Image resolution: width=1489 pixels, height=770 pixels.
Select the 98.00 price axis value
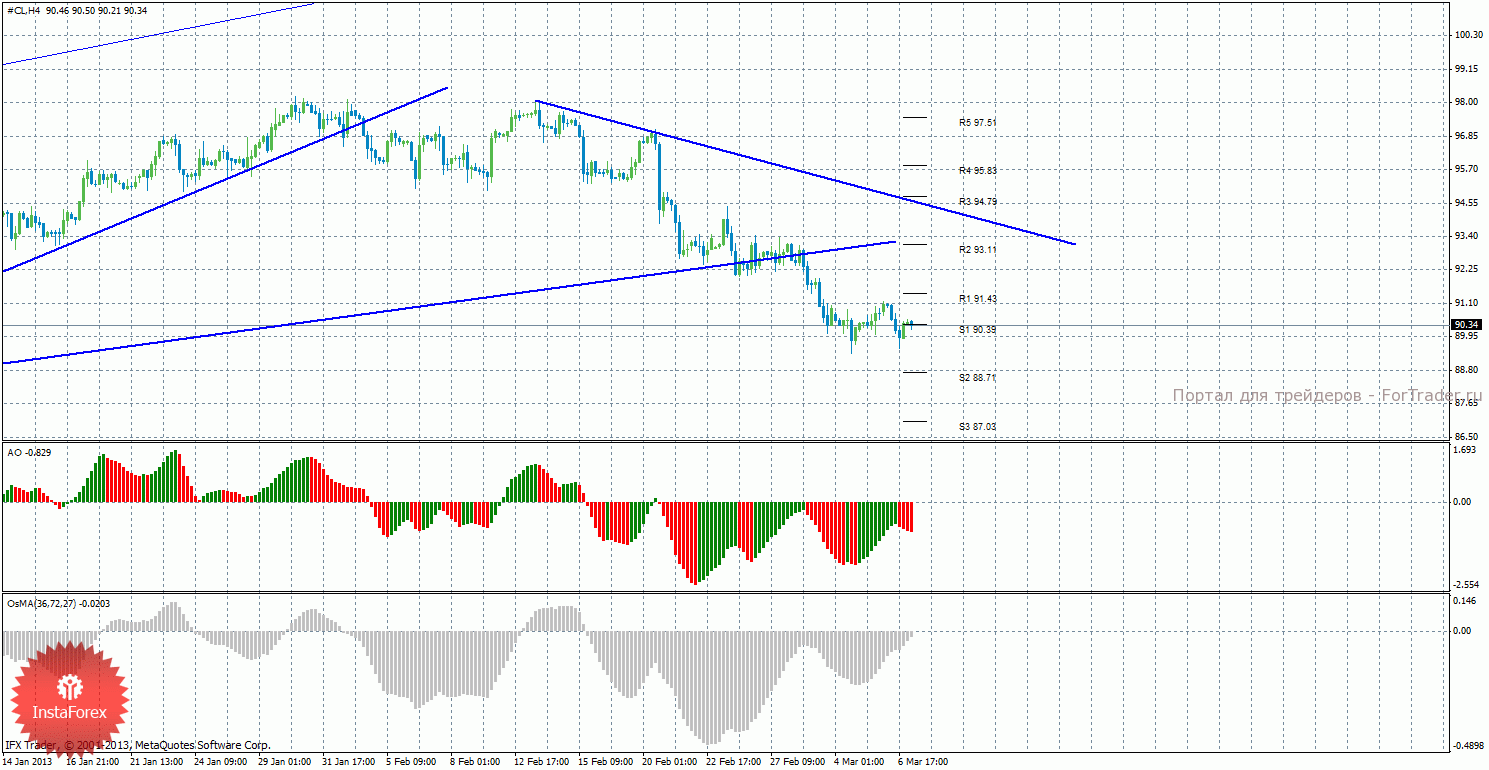1468,102
